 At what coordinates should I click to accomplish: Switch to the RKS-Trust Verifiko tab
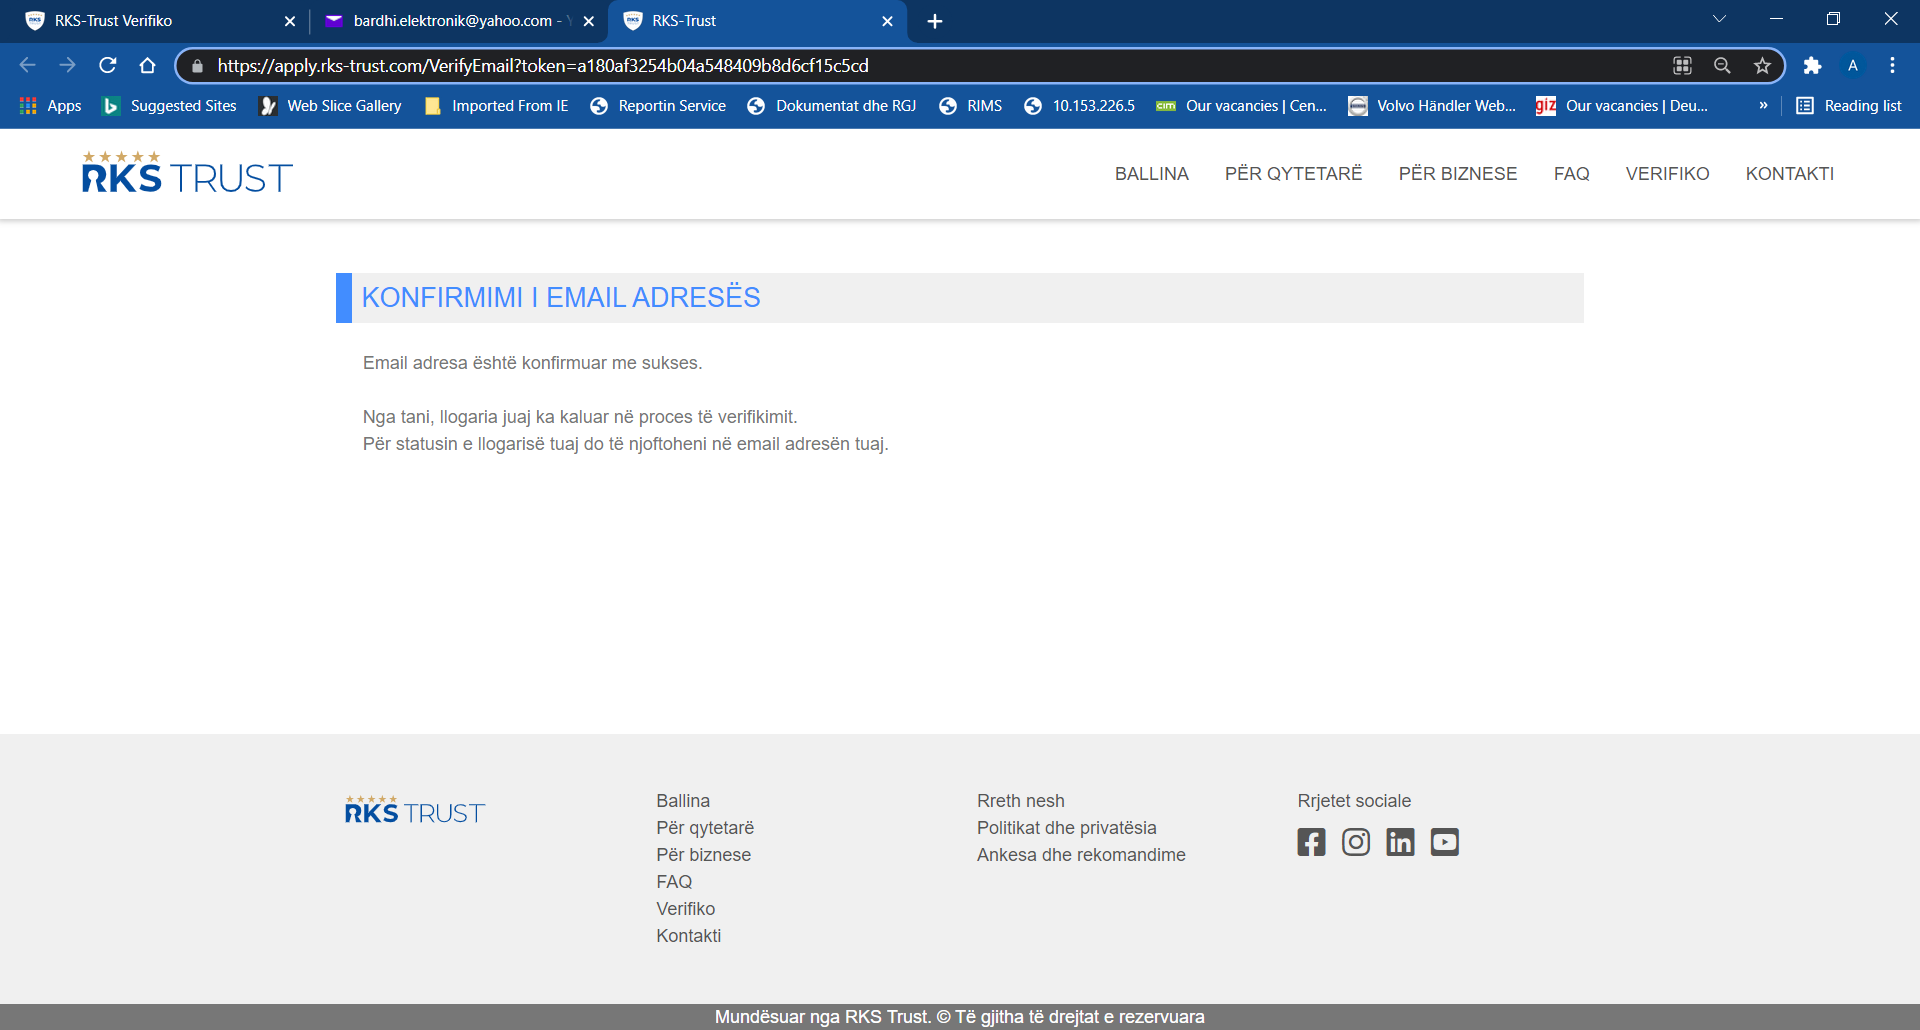pos(160,21)
